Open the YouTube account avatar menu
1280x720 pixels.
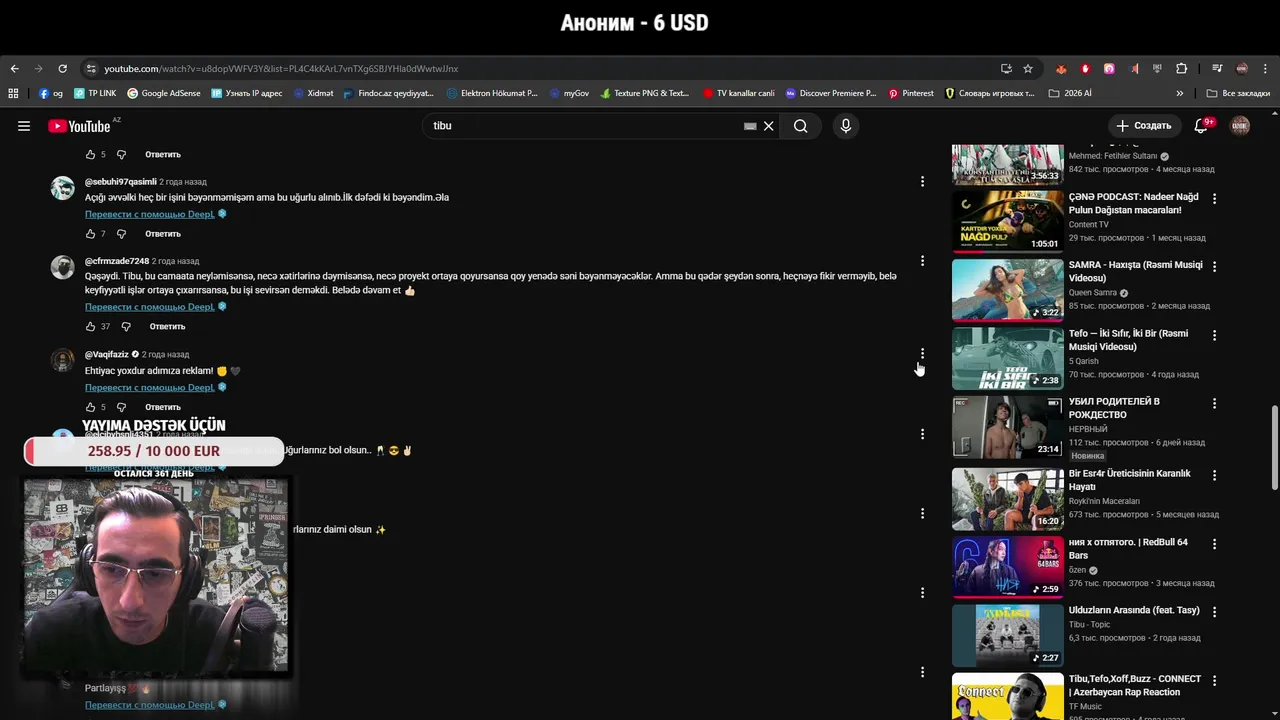(x=1240, y=126)
